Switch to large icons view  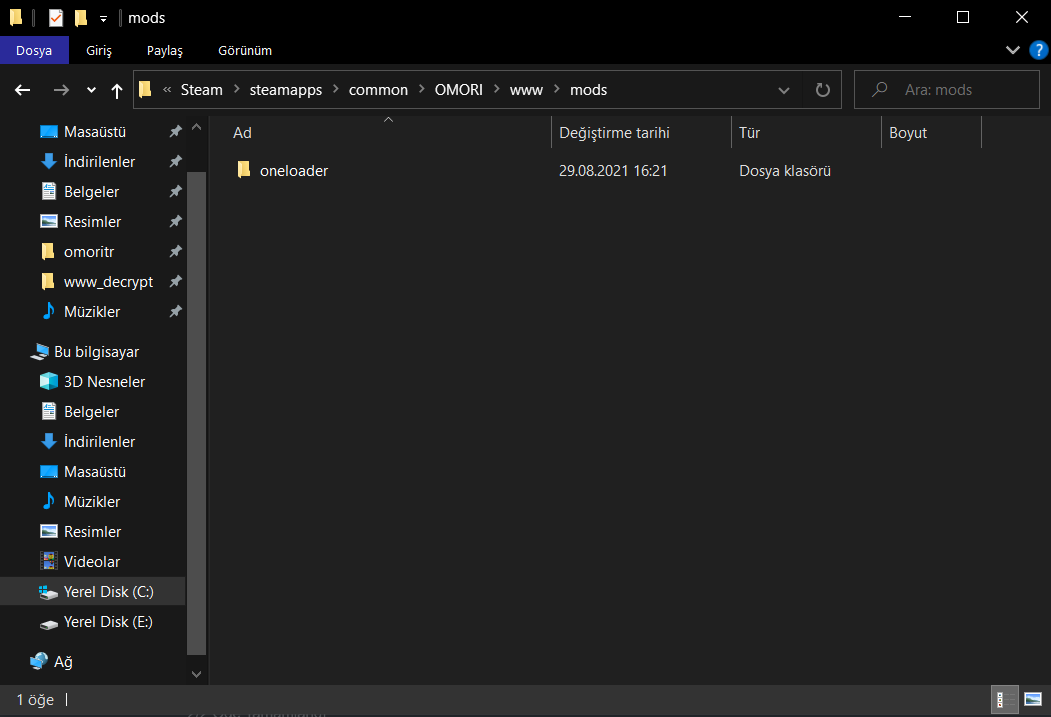(1033, 700)
